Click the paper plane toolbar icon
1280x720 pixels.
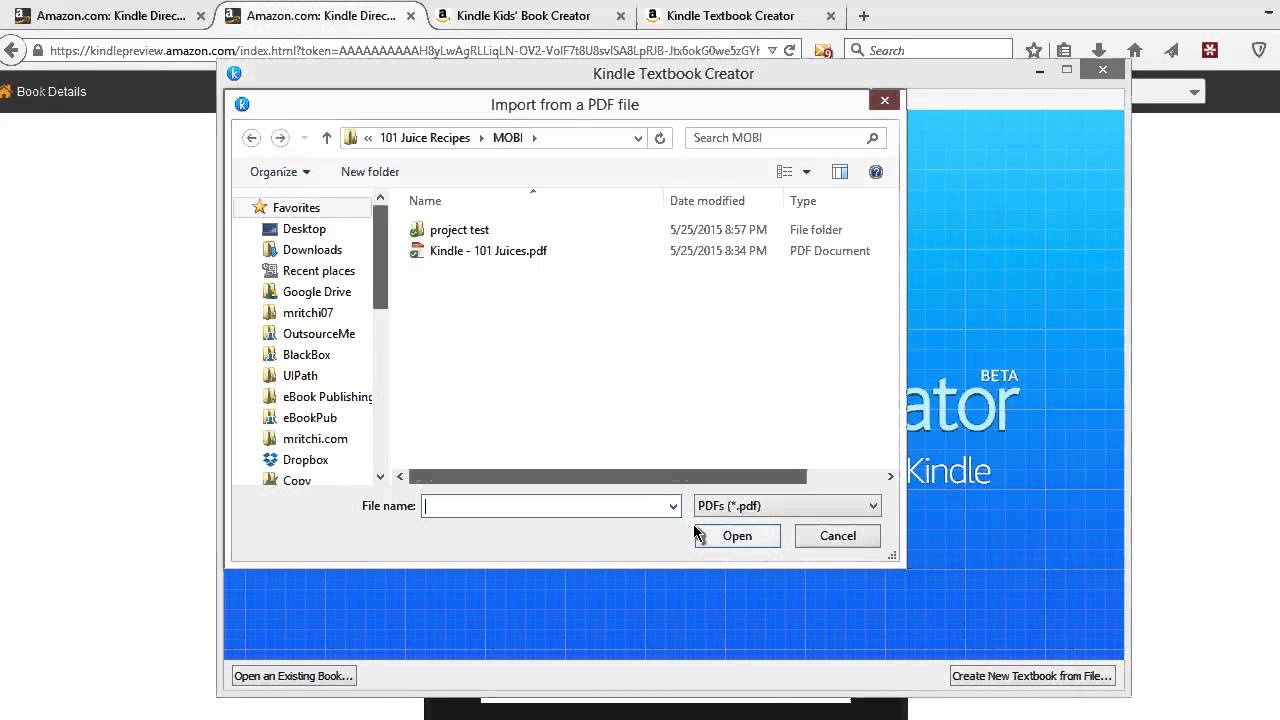[1171, 50]
